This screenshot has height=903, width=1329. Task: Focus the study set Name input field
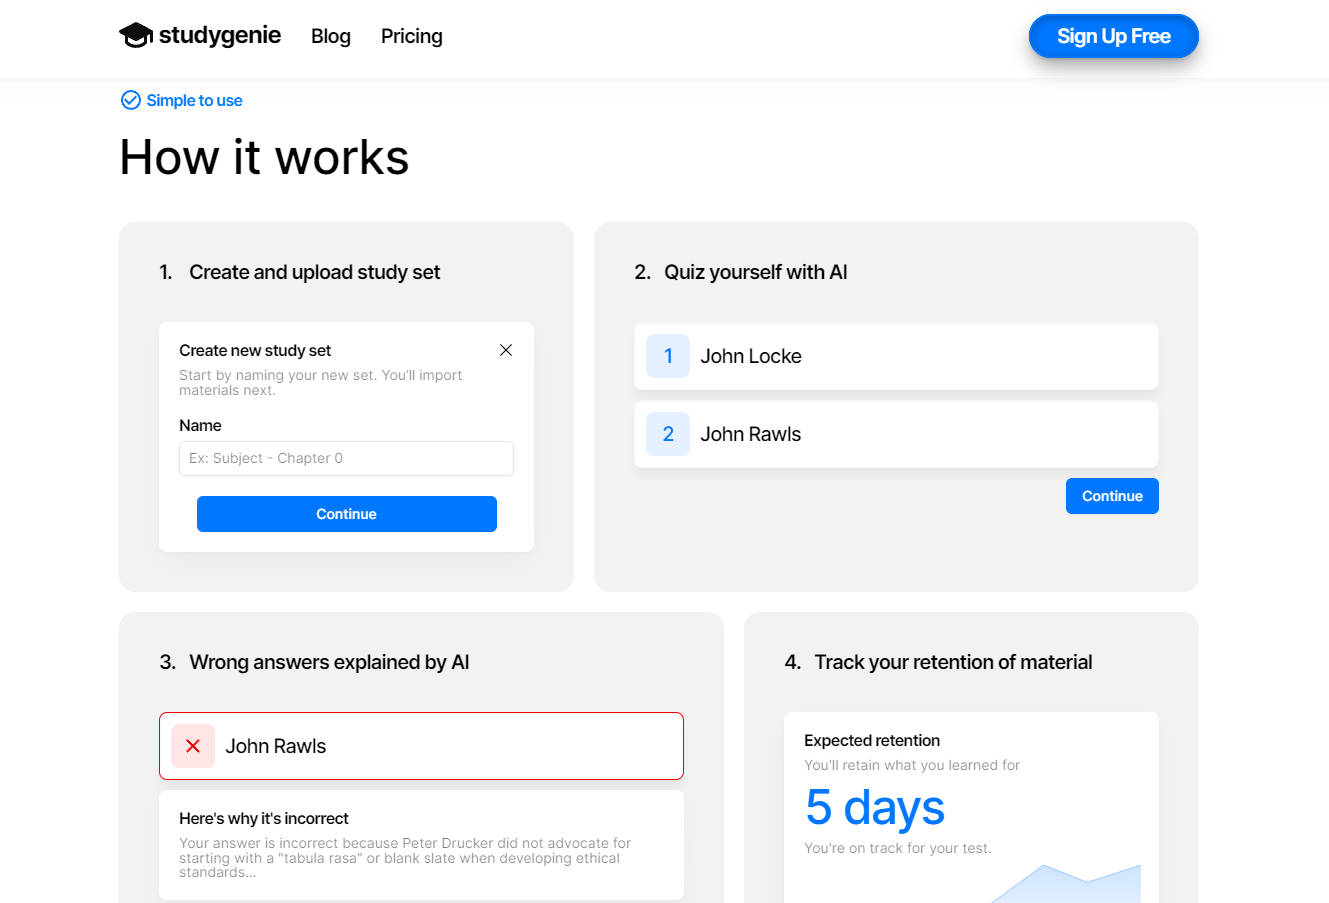346,458
